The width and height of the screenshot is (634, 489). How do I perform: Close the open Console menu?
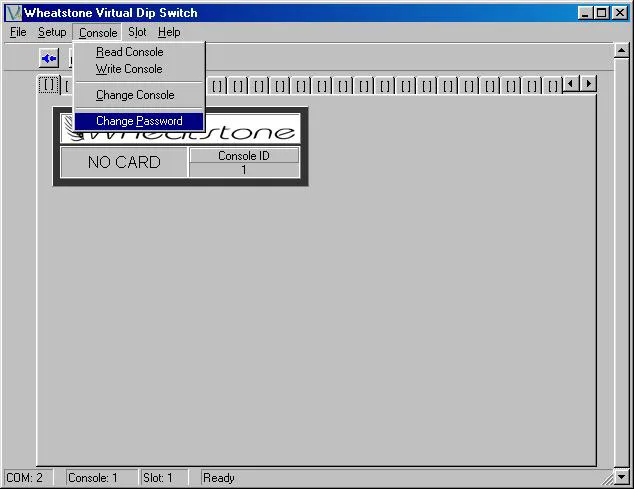[97, 33]
